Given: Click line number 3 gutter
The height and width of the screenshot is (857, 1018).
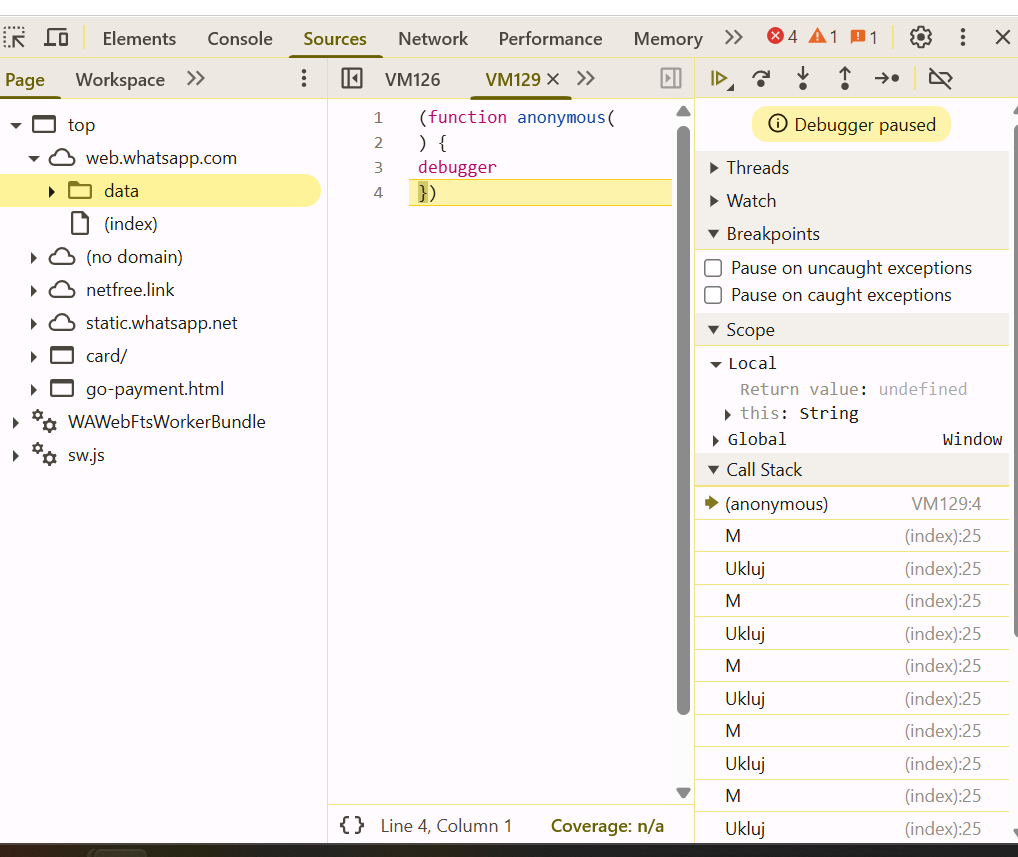Looking at the screenshot, I should point(378,168).
